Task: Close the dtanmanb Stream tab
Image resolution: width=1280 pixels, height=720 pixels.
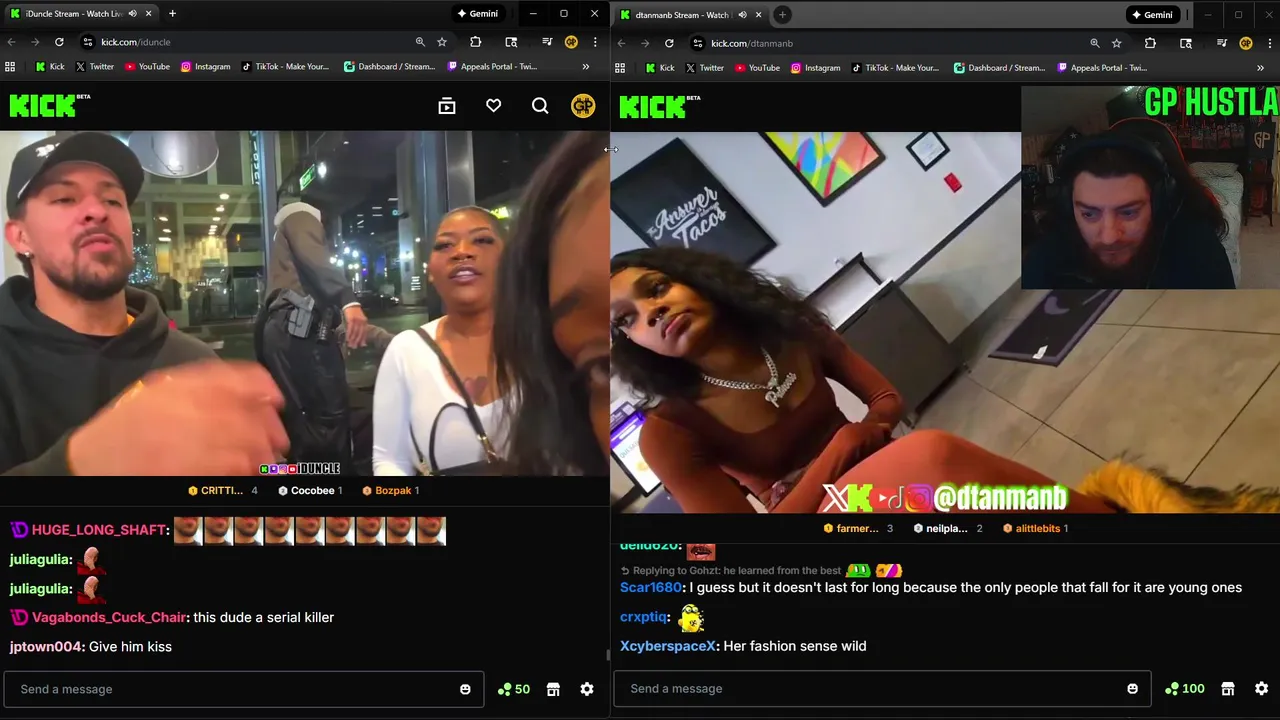Action: click(758, 15)
